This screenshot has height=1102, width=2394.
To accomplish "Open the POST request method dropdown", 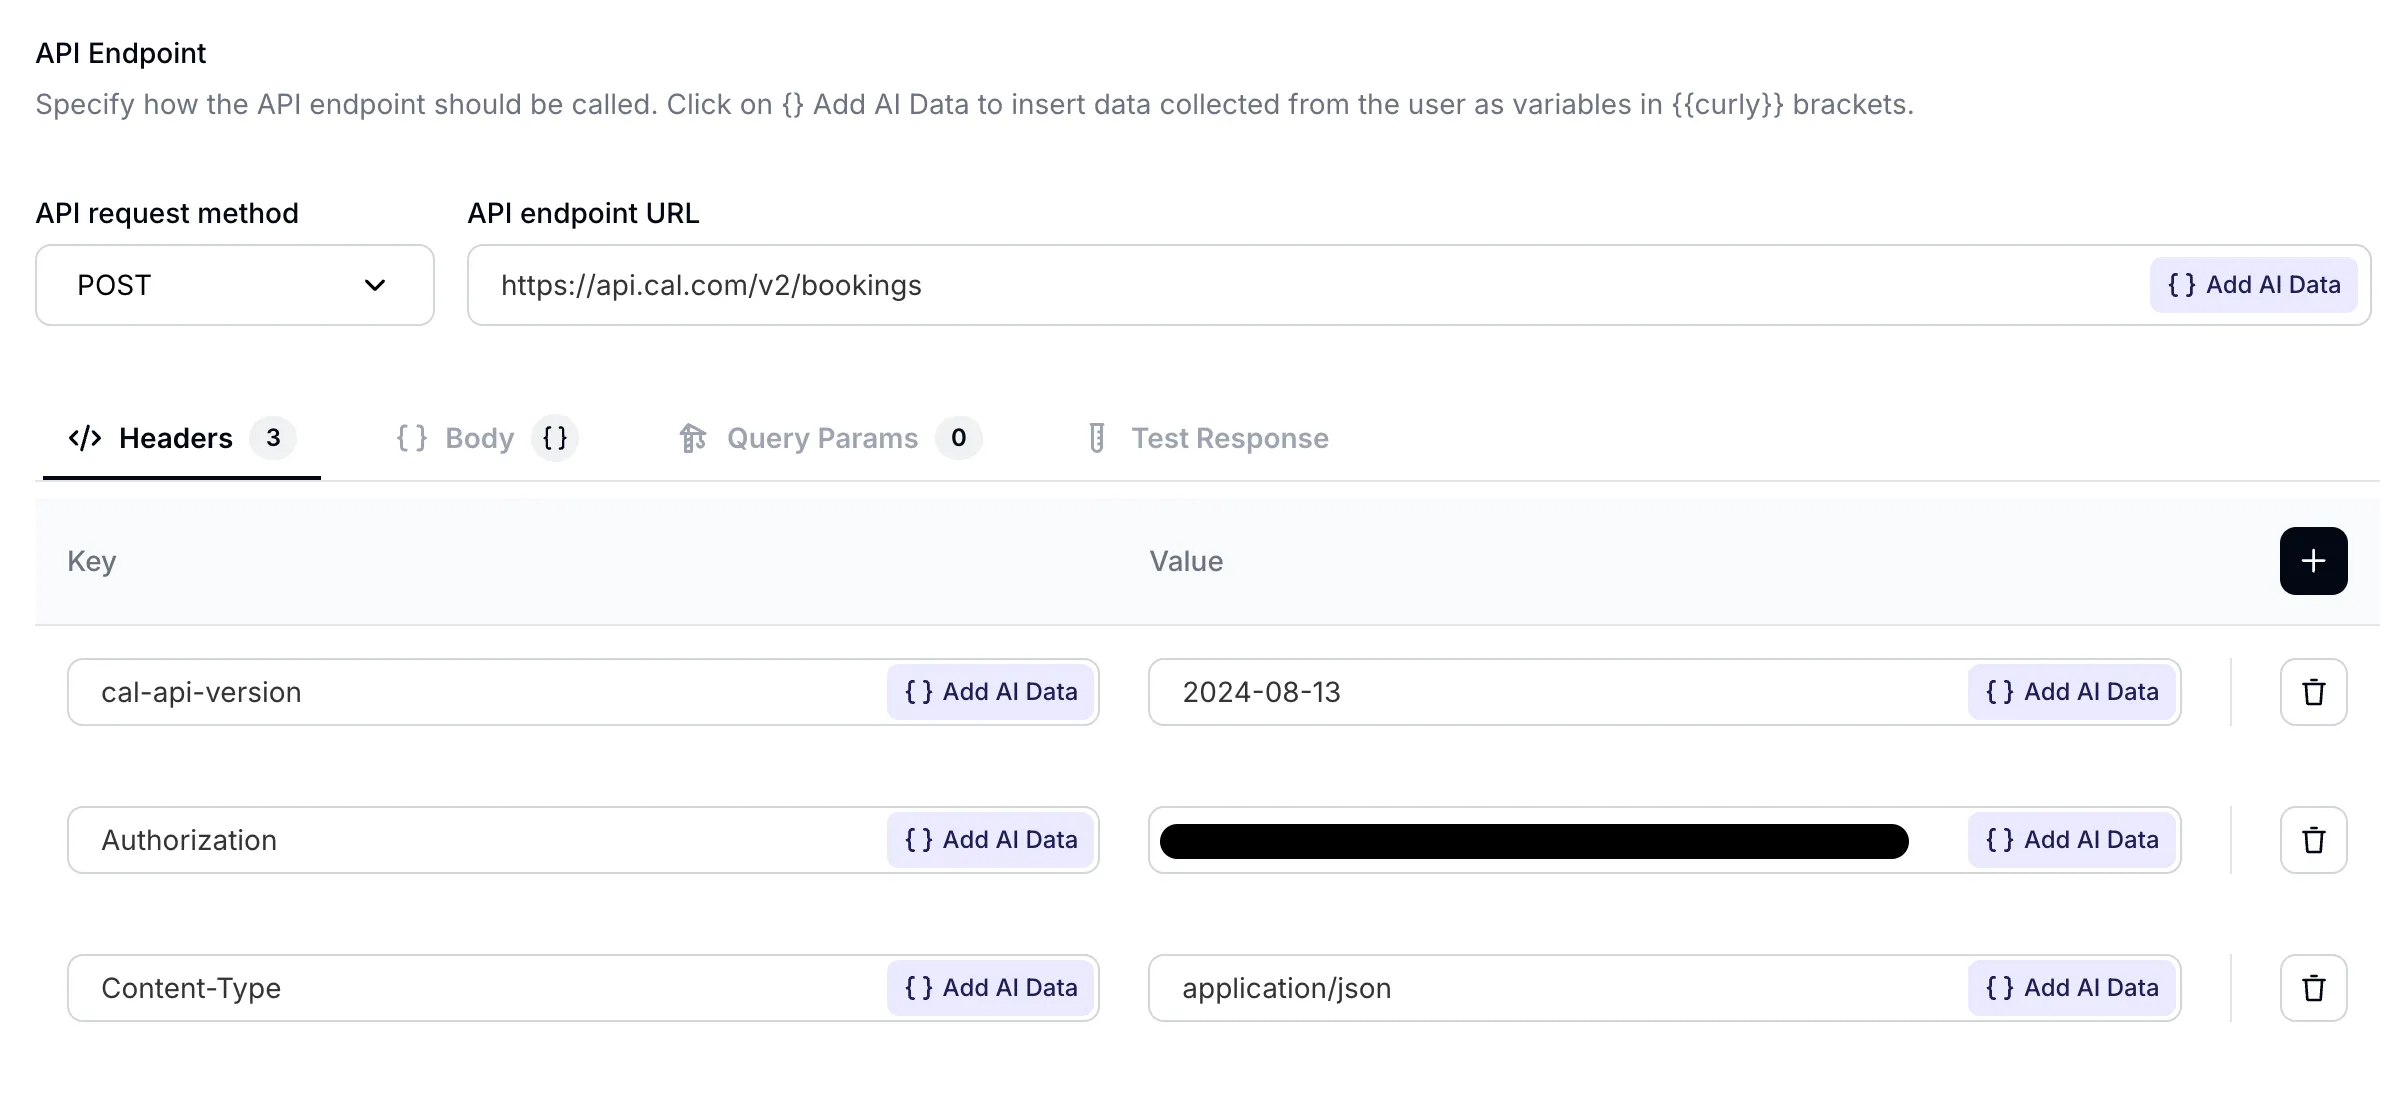I will pyautogui.click(x=234, y=285).
